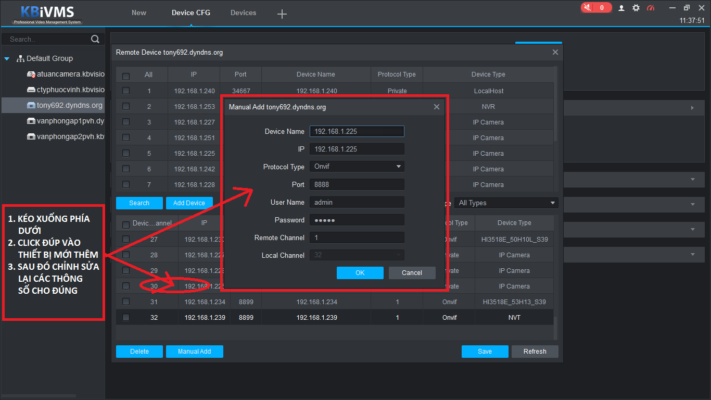This screenshot has width=711, height=400.
Task: Click the sidebar Search box
Action: point(48,39)
